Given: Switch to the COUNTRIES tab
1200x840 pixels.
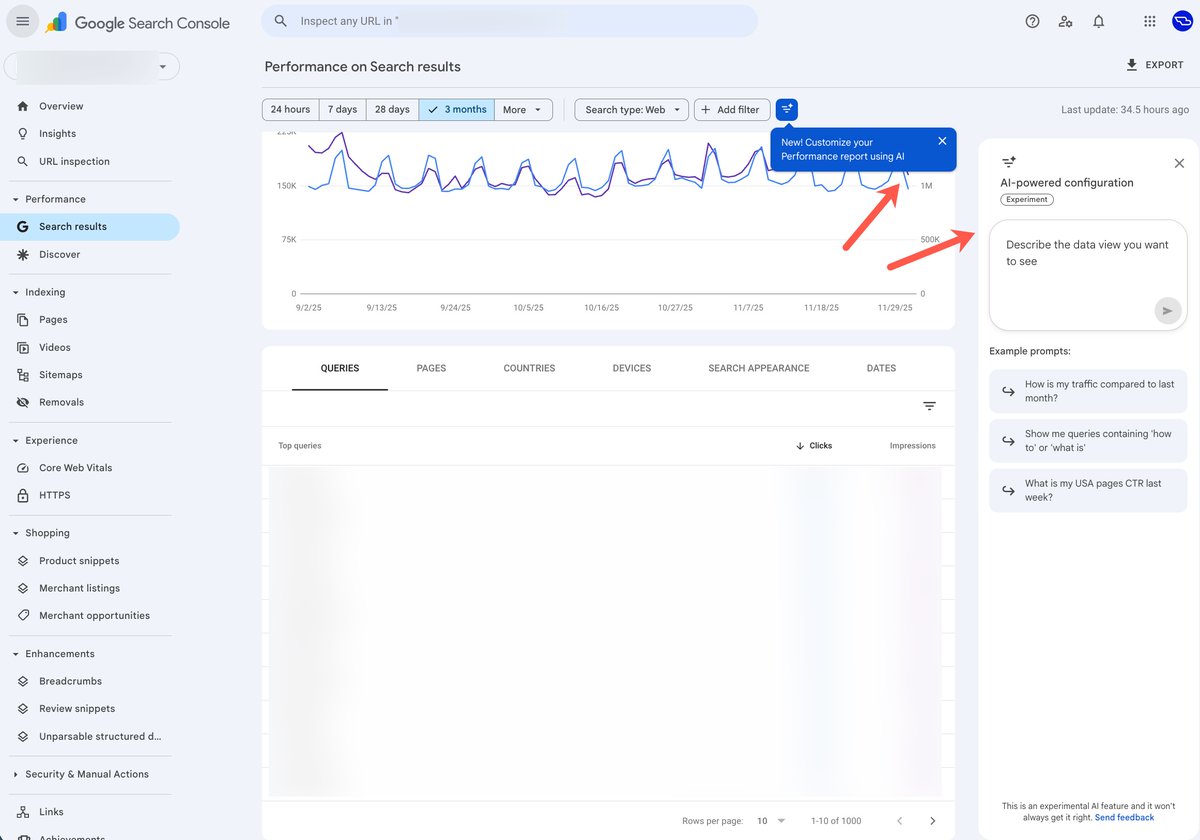Looking at the screenshot, I should point(529,368).
